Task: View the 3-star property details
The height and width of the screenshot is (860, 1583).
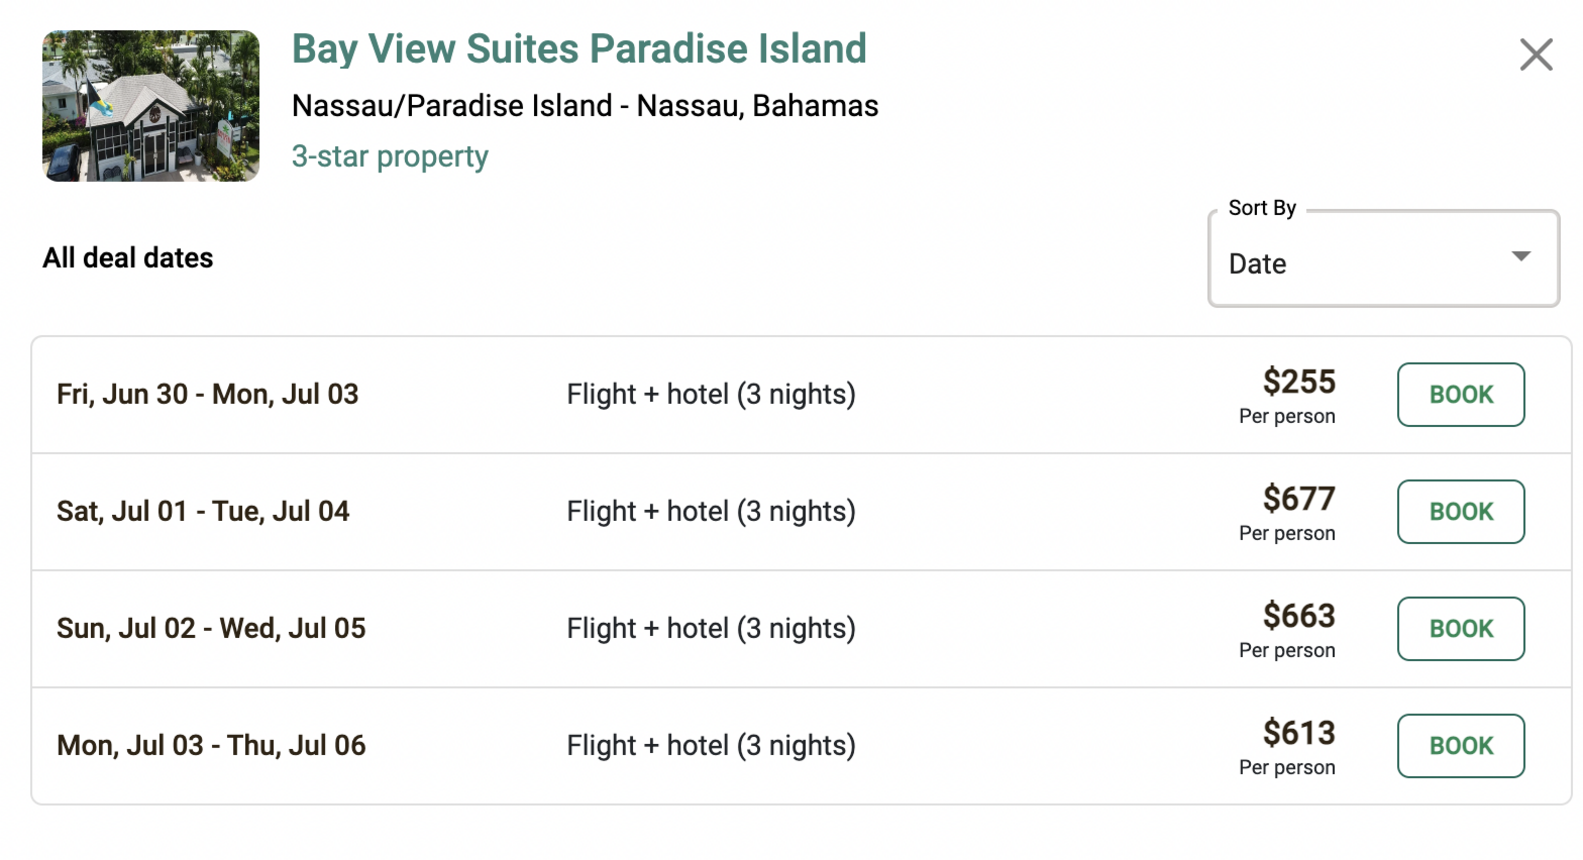Action: [x=390, y=156]
